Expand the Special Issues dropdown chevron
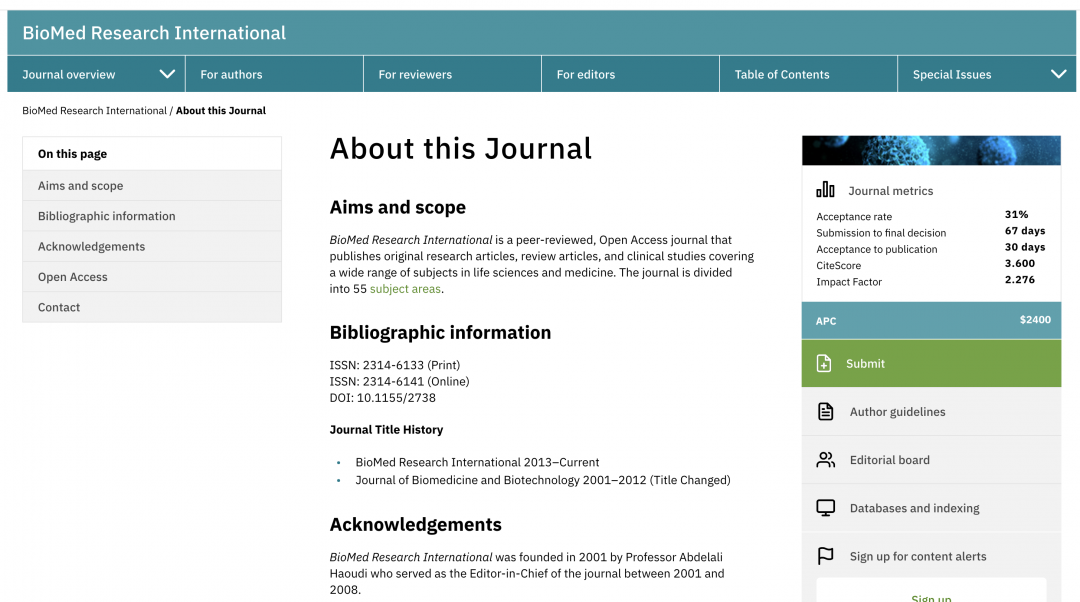The height and width of the screenshot is (602, 1080). (1059, 74)
